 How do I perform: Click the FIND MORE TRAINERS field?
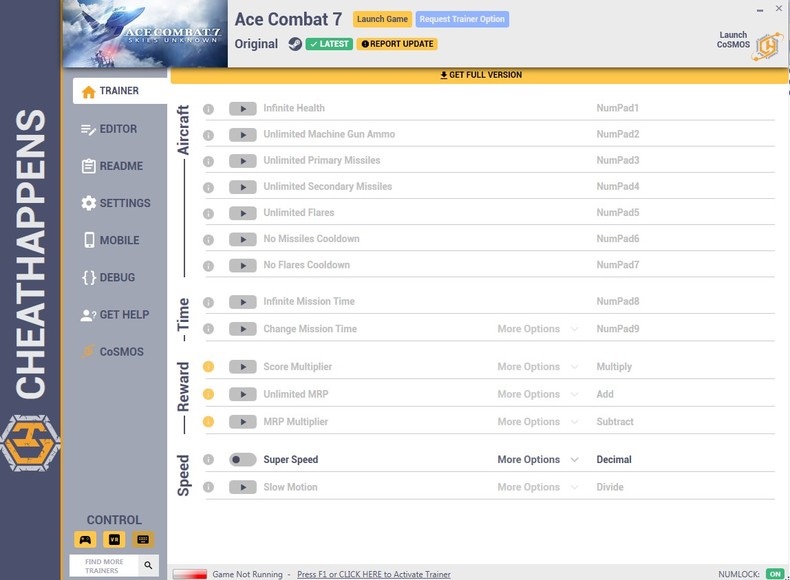[x=104, y=566]
